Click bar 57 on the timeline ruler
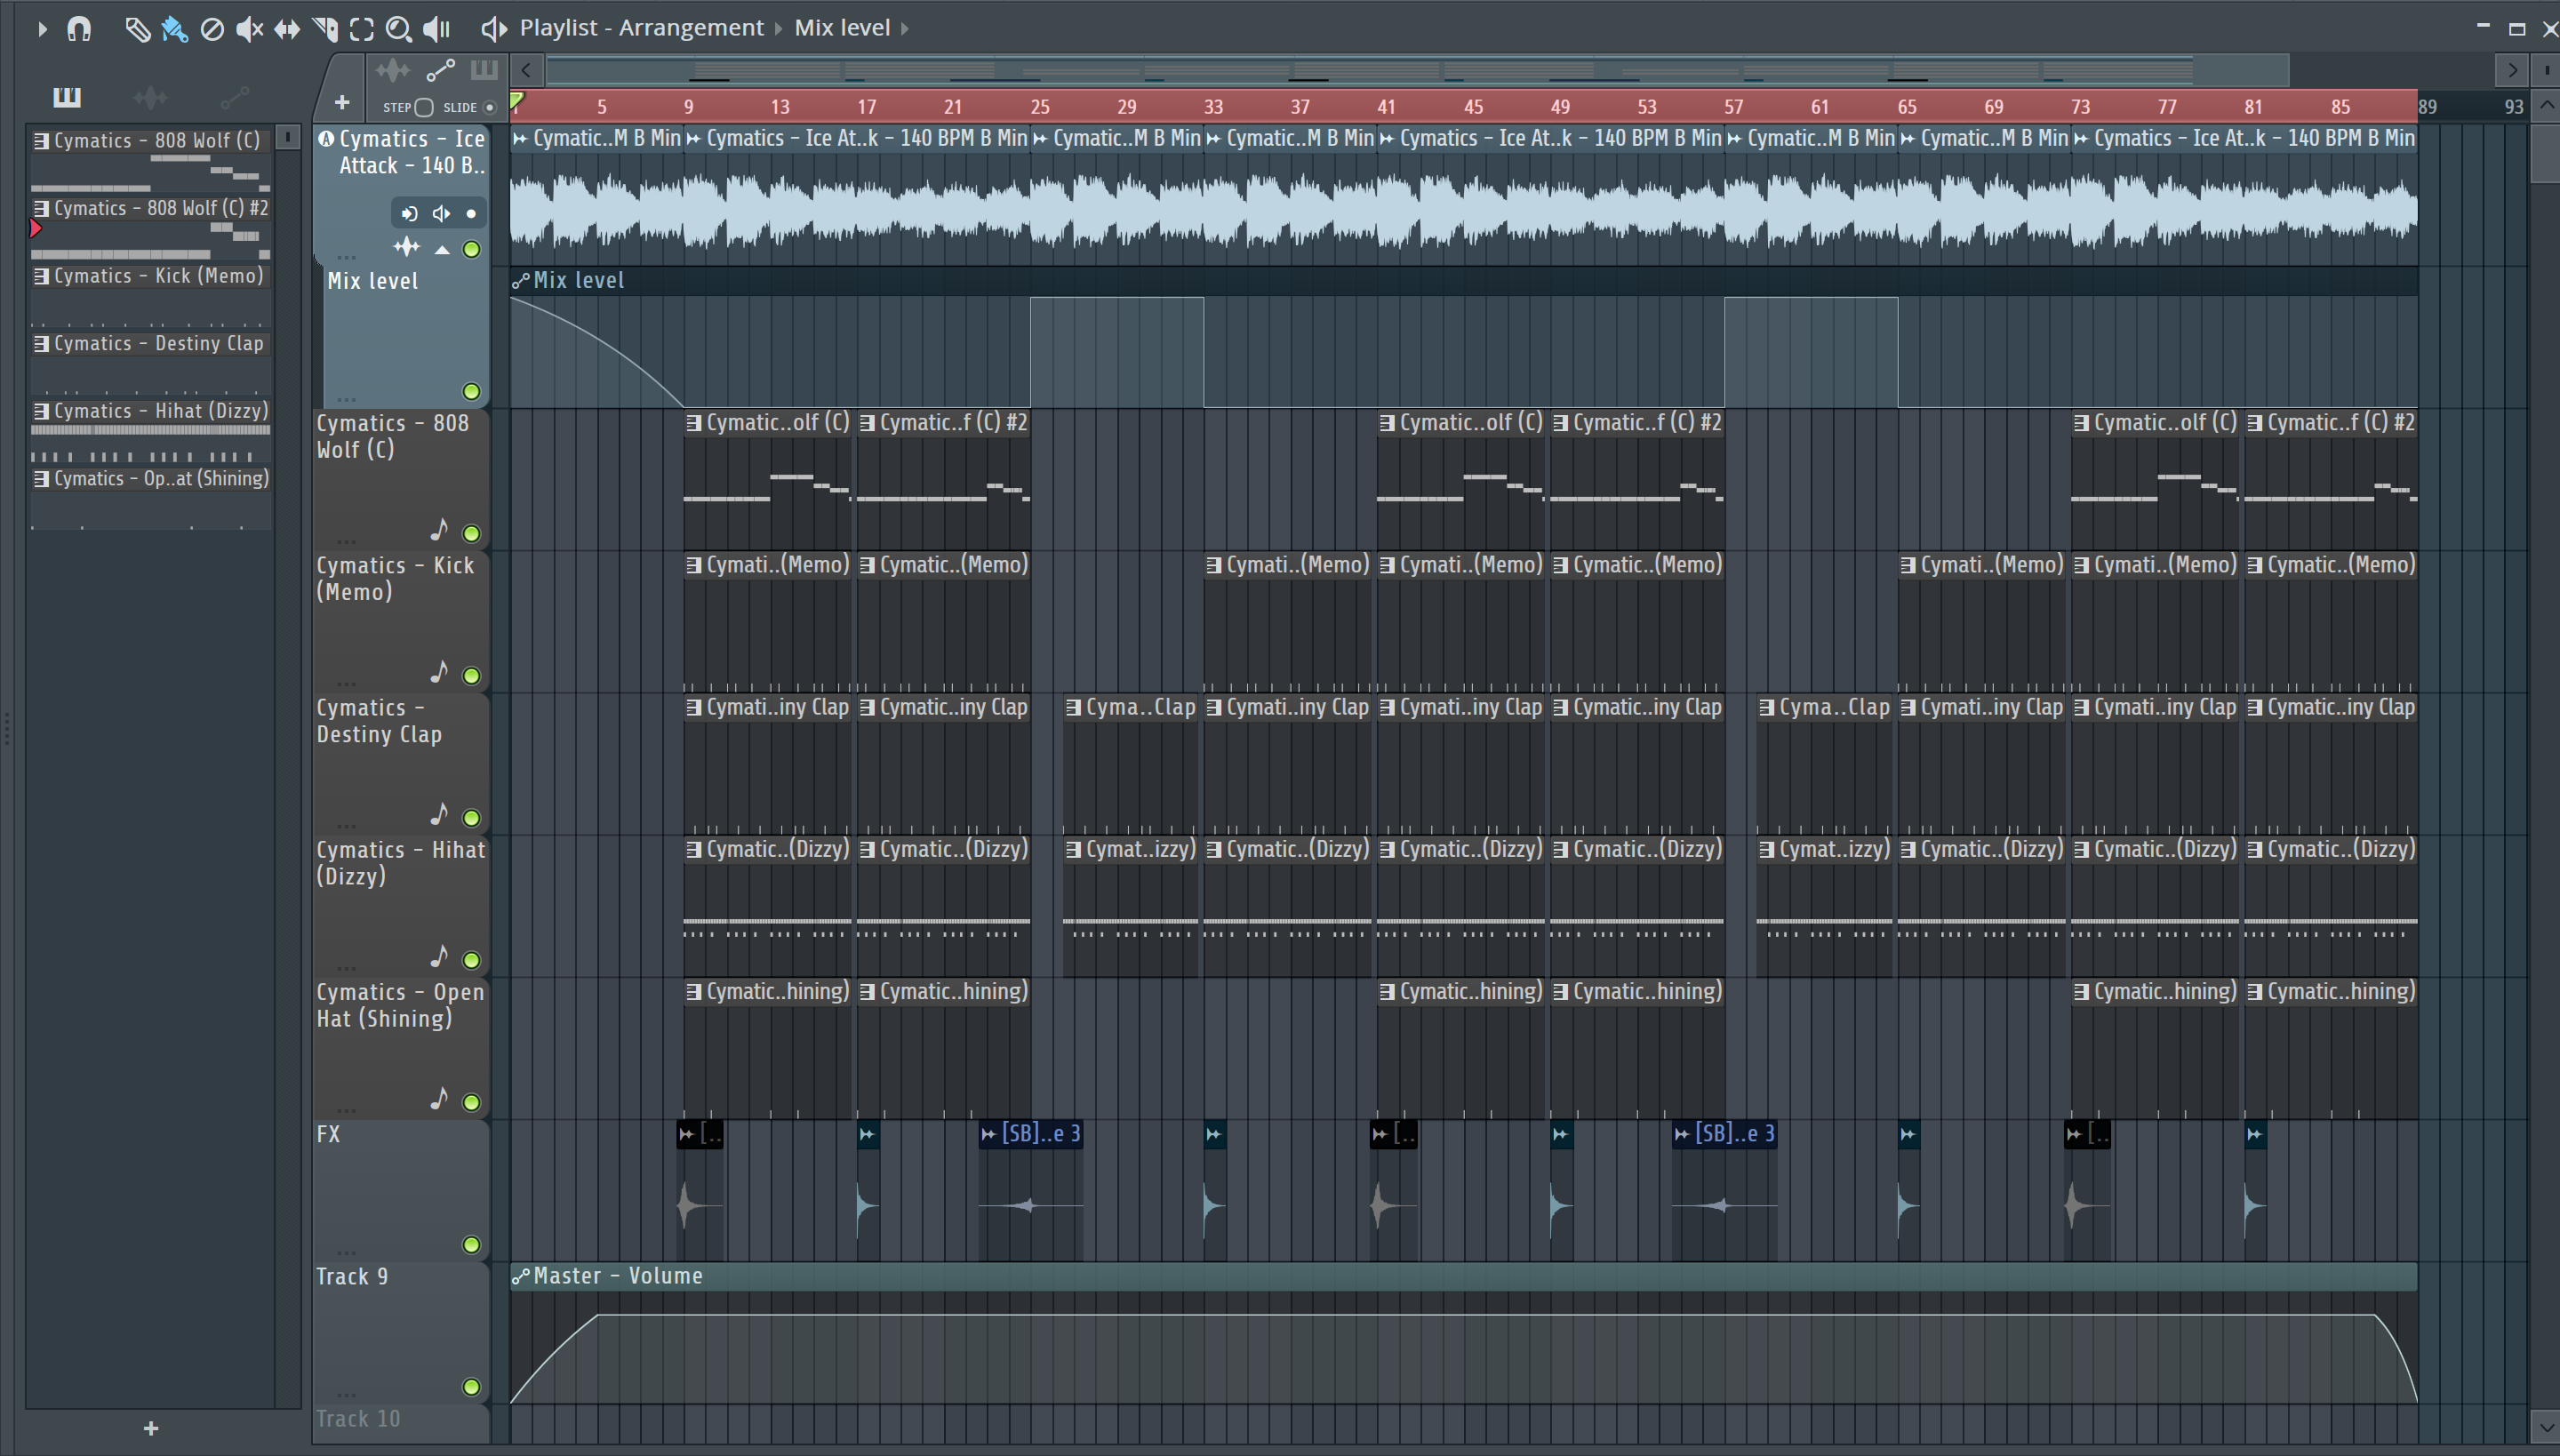Viewport: 2560px width, 1456px height. point(1734,106)
